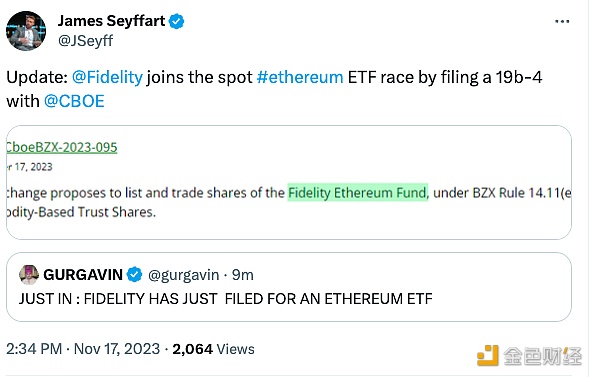593x377 pixels.
Task: Click the 2,064 Views count
Action: coord(213,349)
